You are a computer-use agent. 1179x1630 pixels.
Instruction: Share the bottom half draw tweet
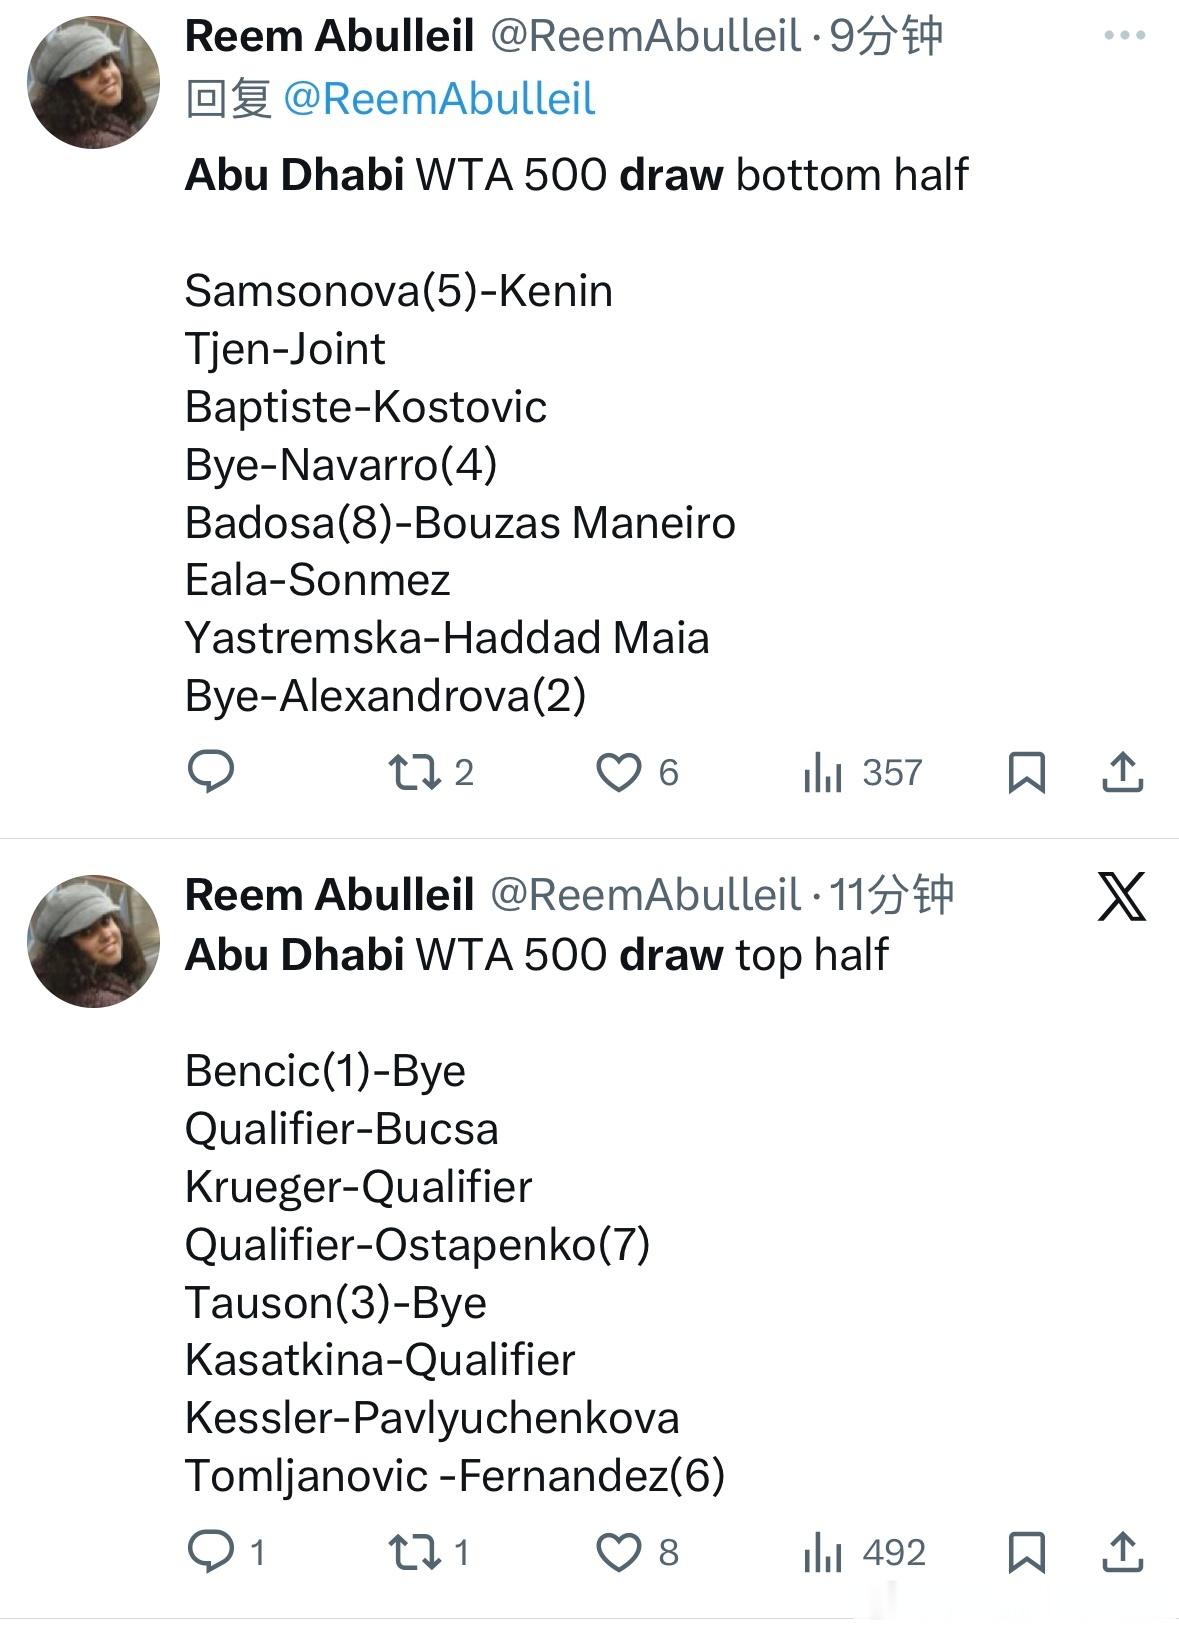(1122, 772)
